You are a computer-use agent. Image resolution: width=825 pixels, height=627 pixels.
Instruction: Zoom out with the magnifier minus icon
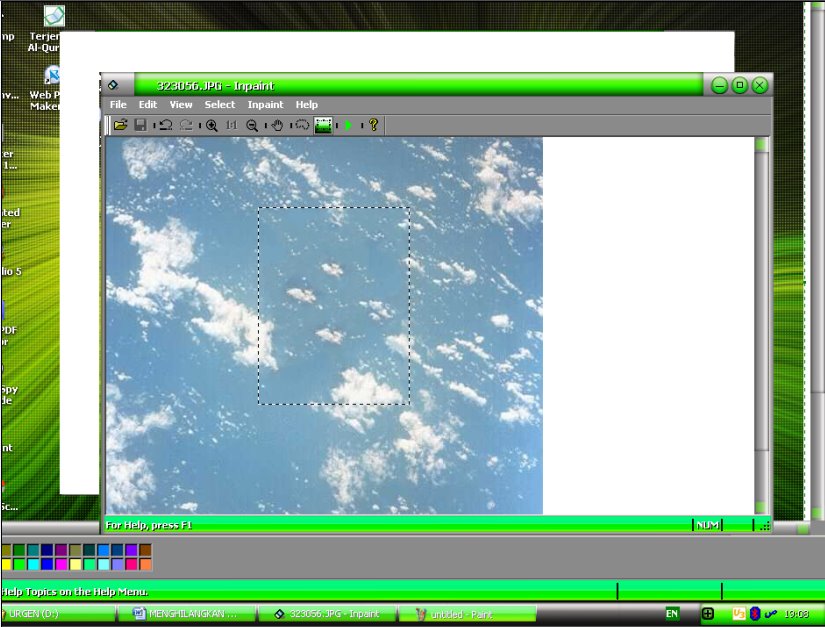pyautogui.click(x=252, y=125)
